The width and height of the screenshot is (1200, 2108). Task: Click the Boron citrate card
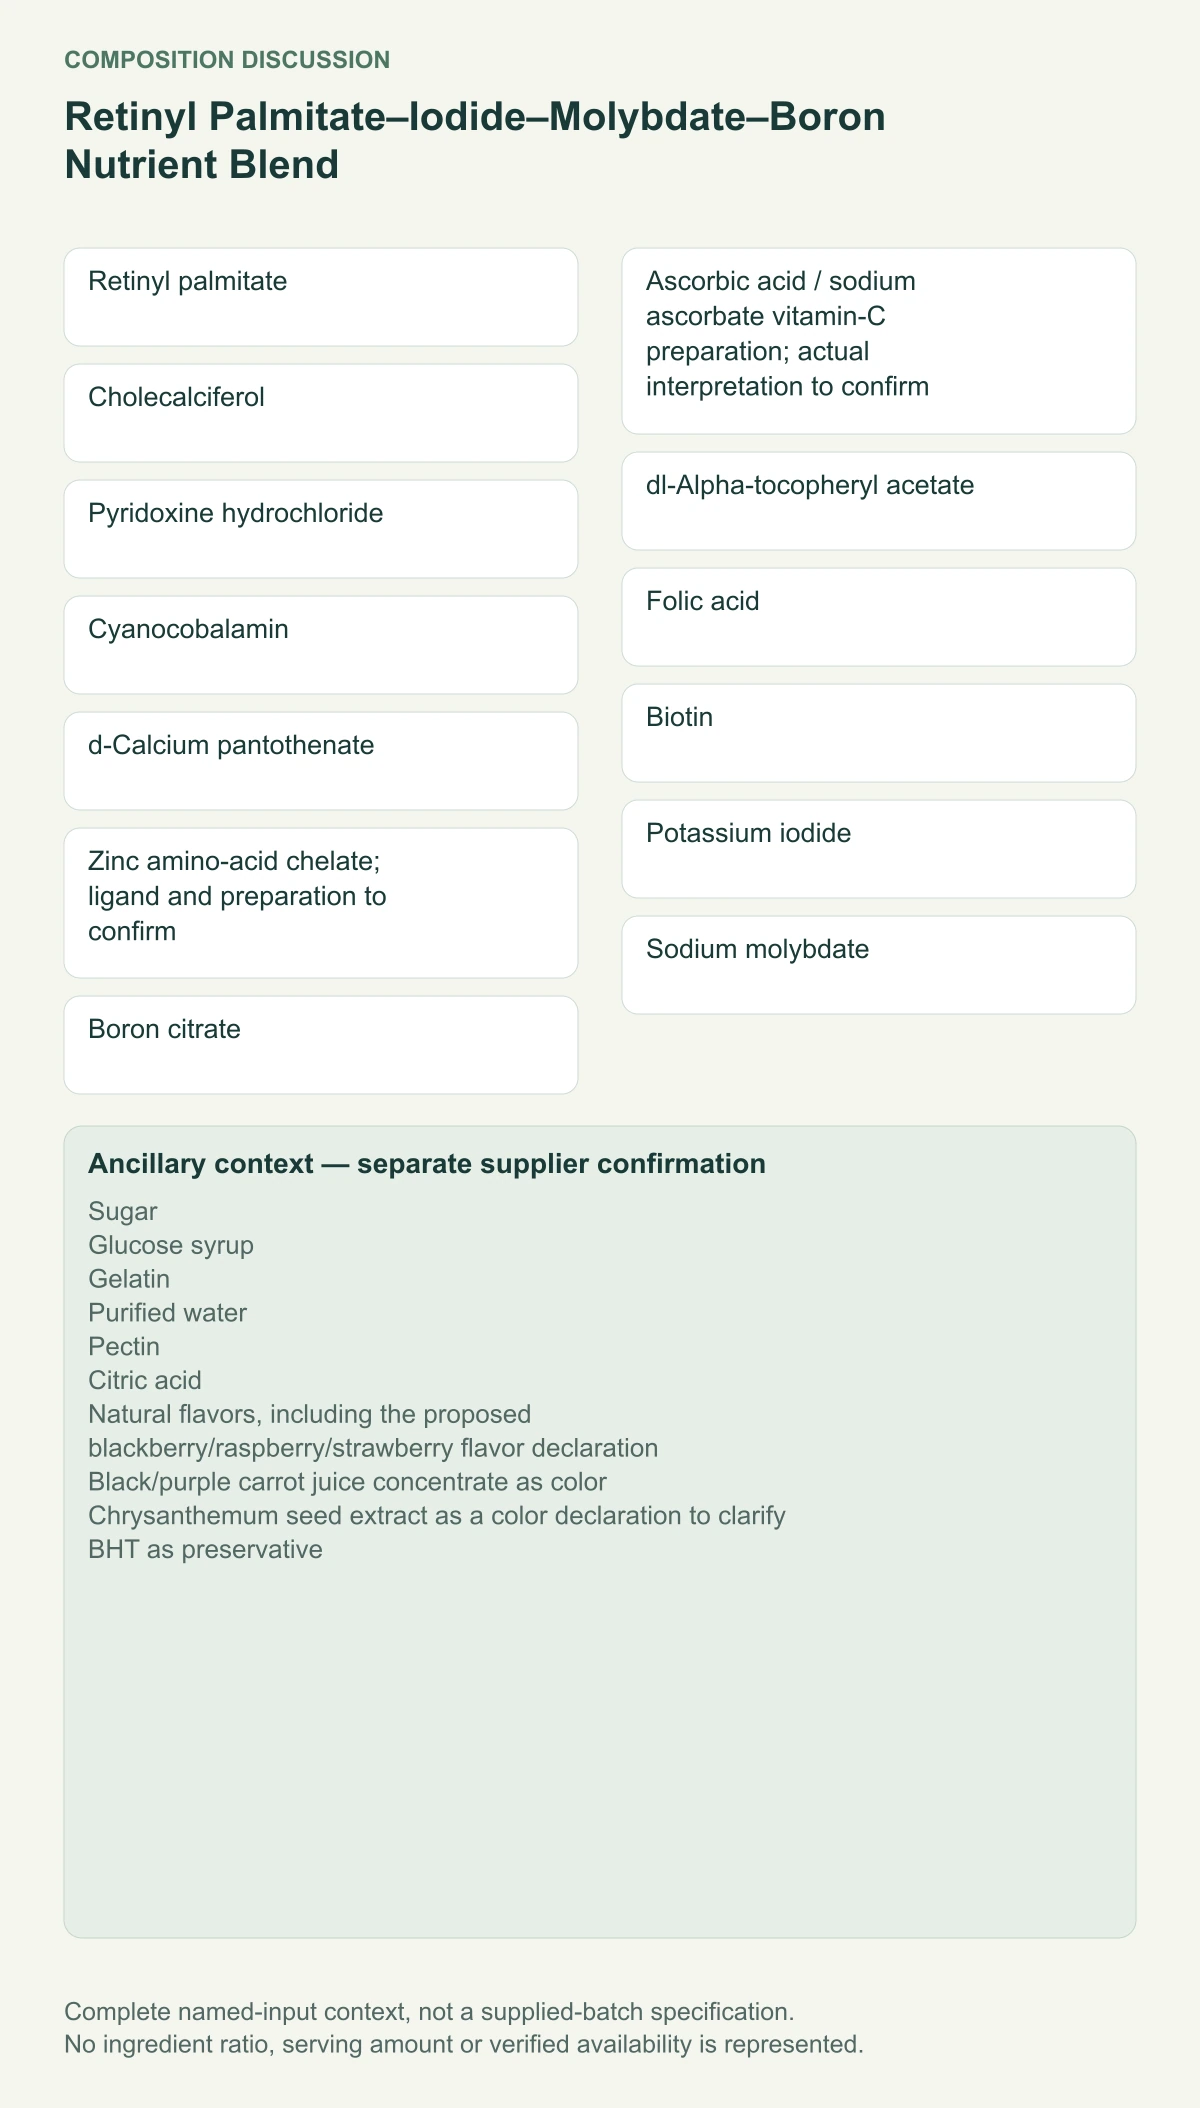click(x=321, y=1045)
